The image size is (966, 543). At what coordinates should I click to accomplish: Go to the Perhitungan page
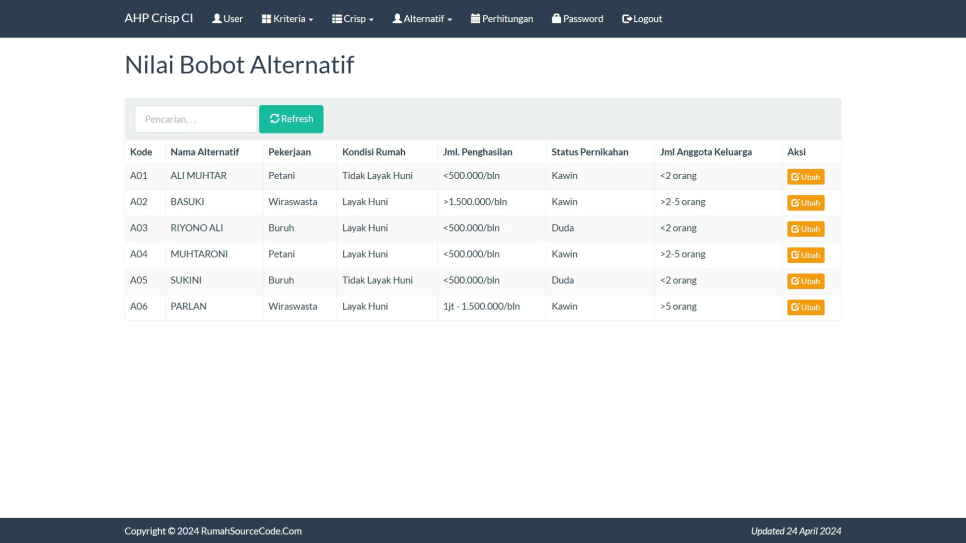(502, 19)
